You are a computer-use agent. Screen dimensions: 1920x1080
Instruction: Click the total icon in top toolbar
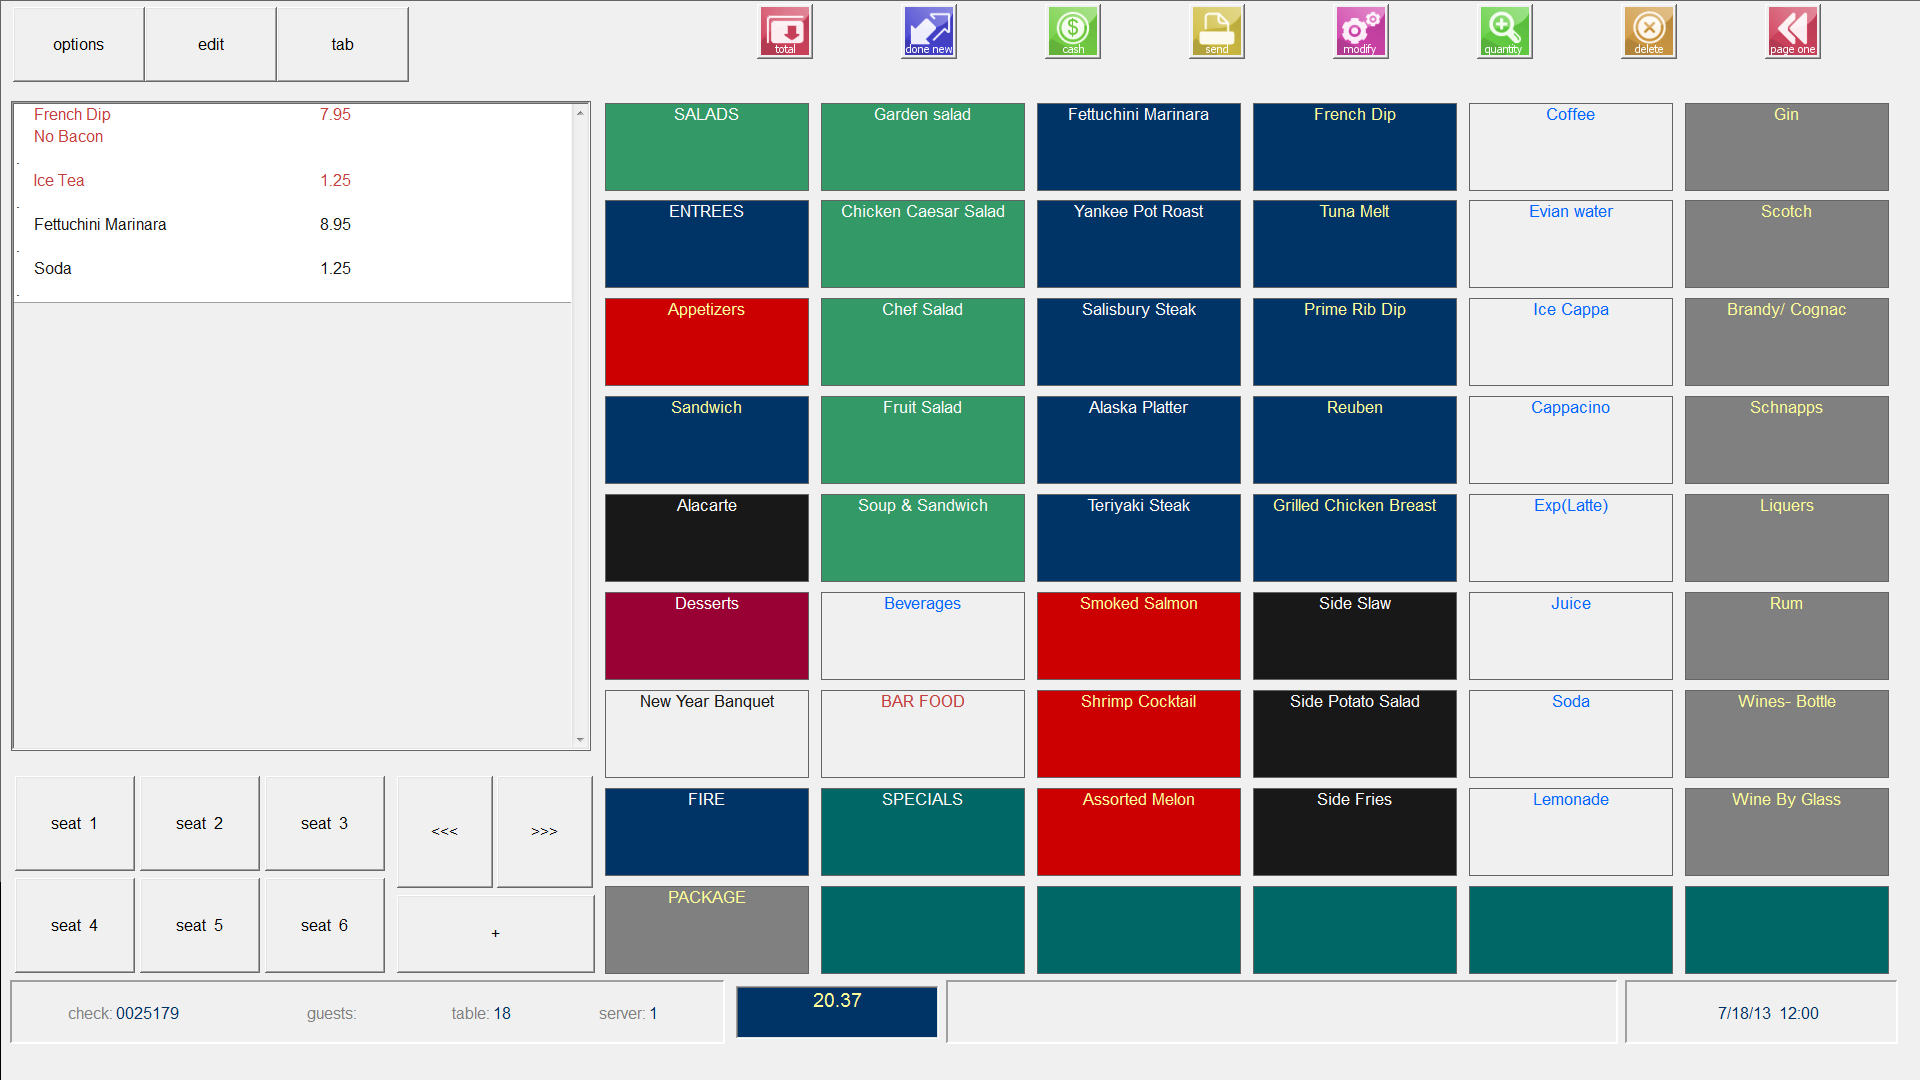pos(785,32)
